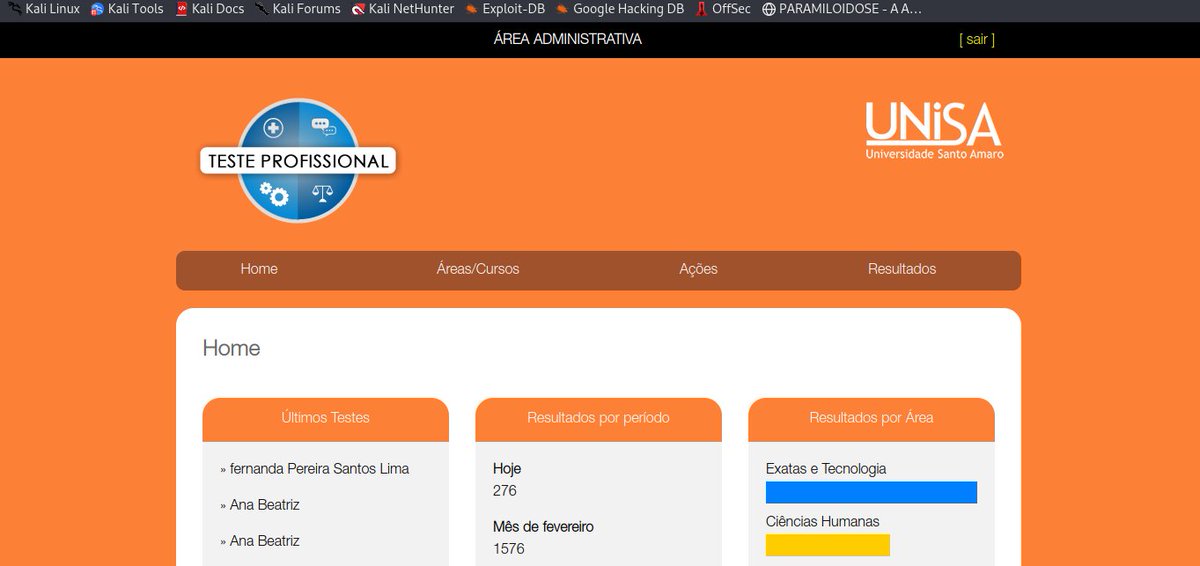Open the Google Hacking DB bookmark
This screenshot has width=1200, height=566.
620,9
